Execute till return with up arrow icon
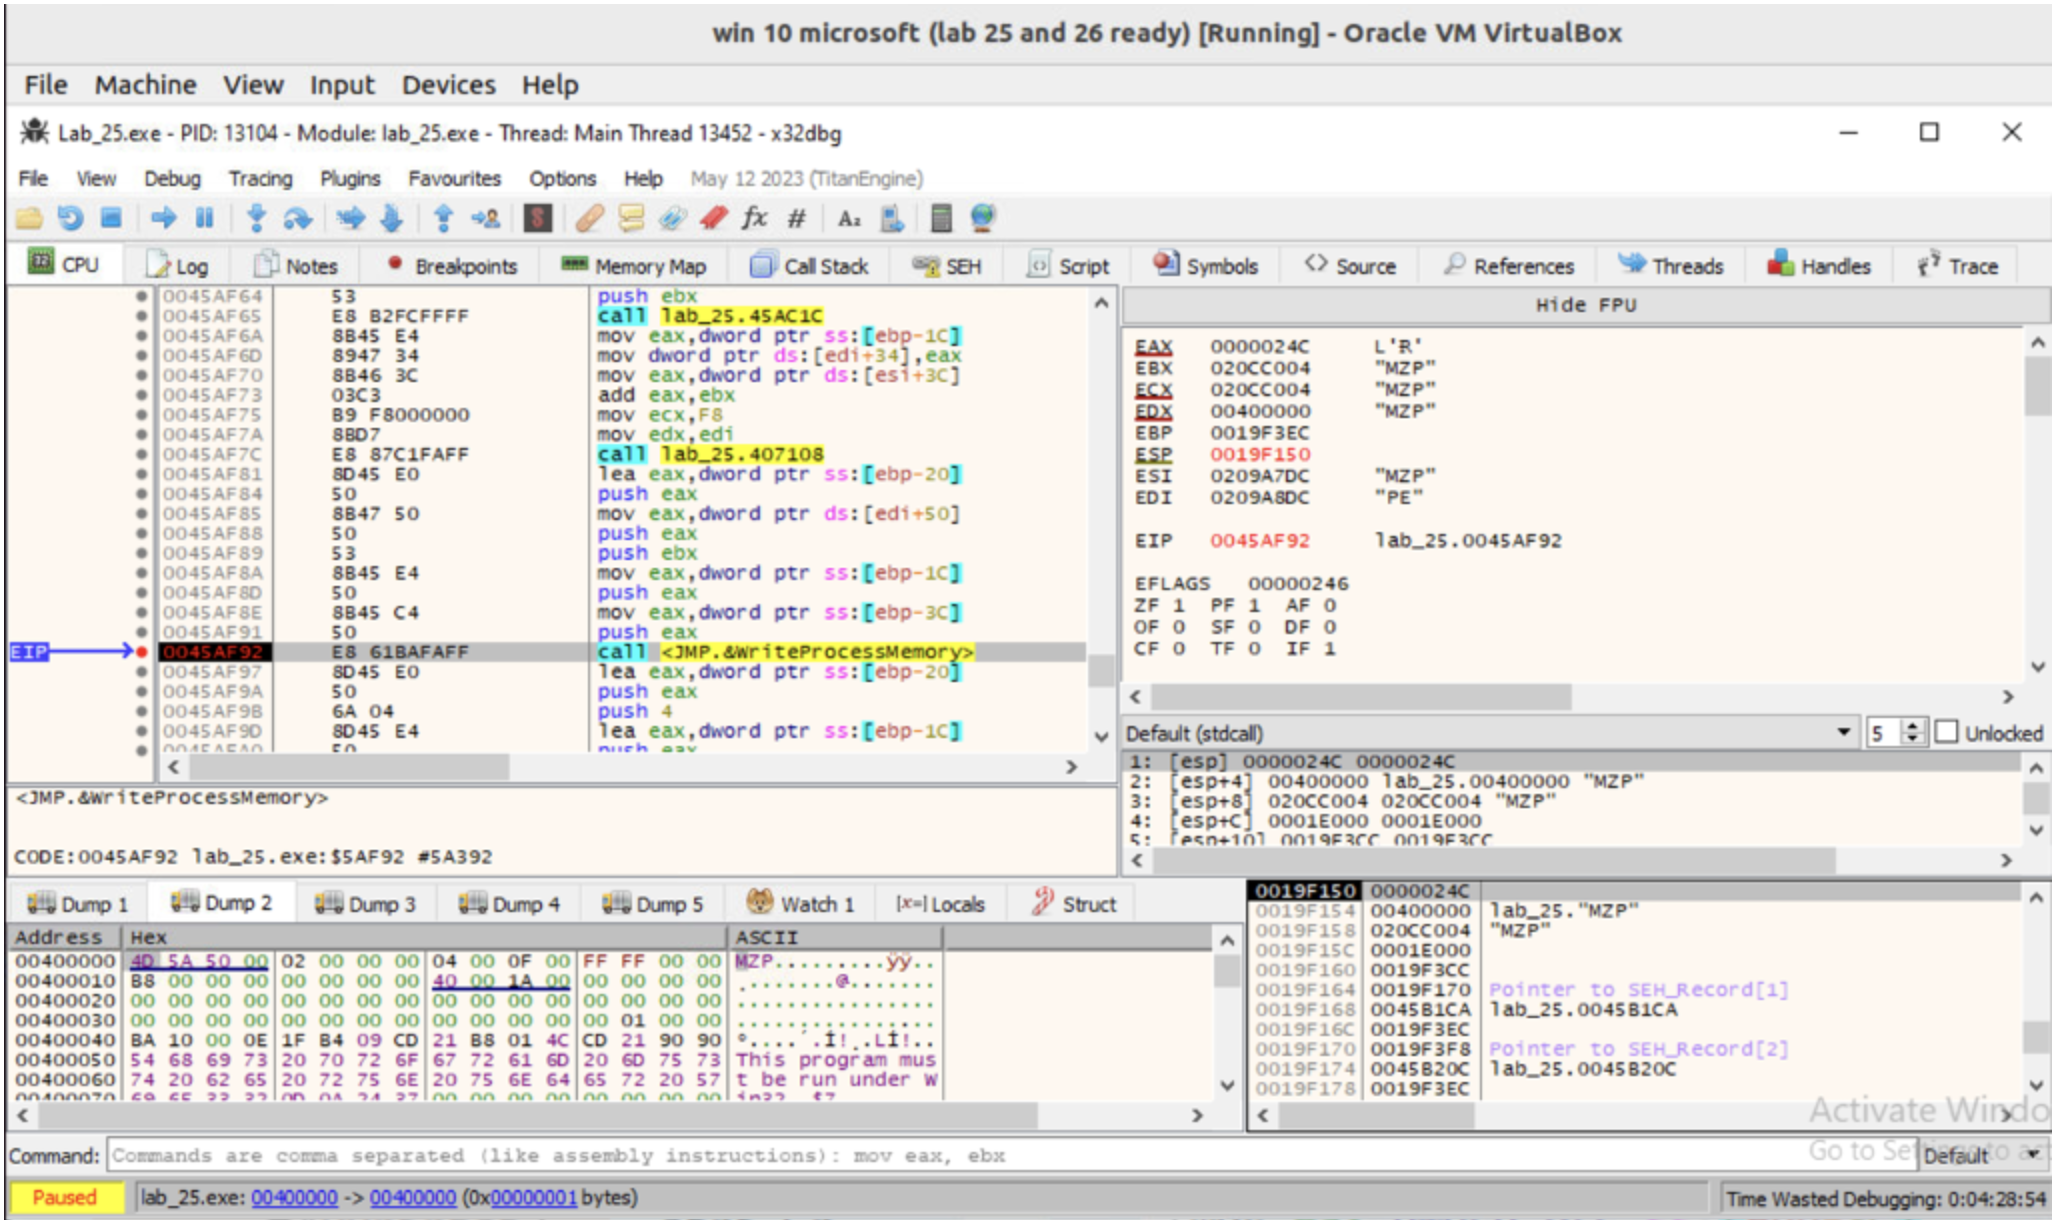 (x=444, y=218)
